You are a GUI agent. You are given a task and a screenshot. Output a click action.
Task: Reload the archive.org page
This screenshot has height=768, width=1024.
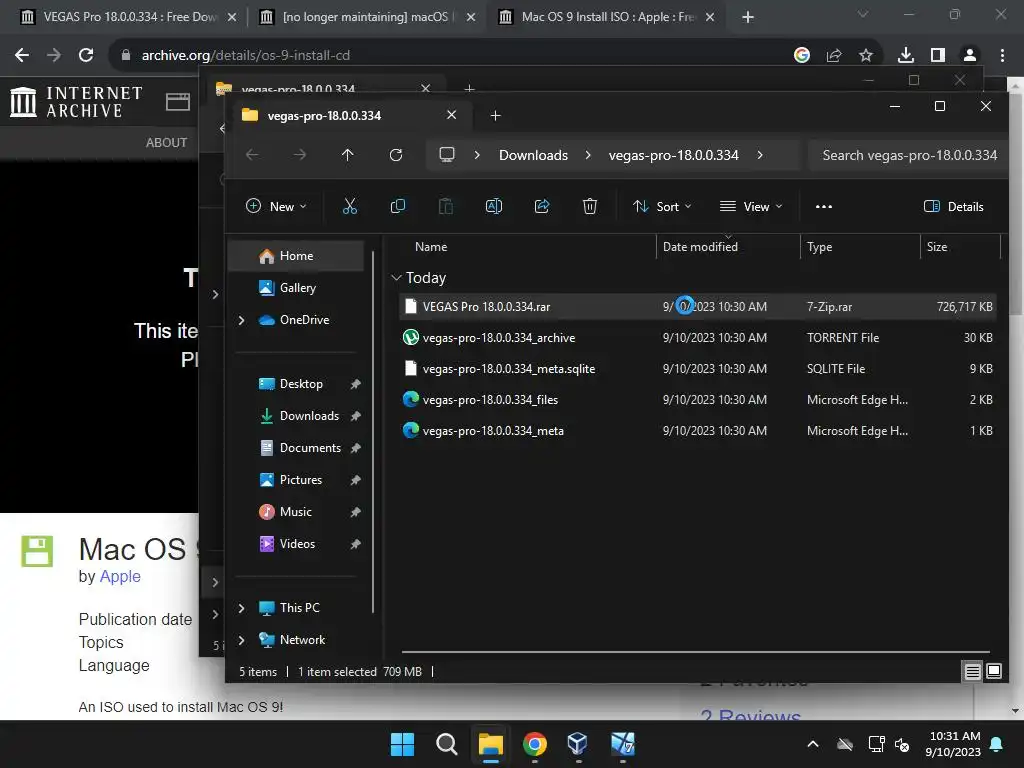pos(86,56)
